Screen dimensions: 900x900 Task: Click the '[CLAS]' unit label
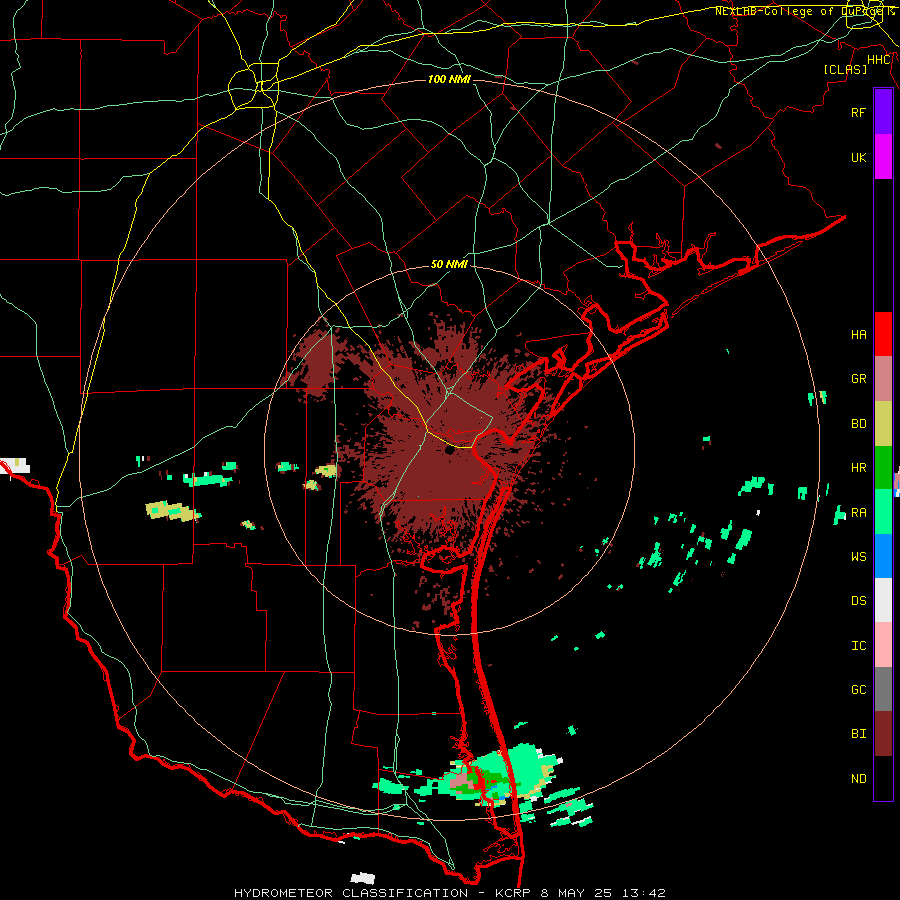(x=845, y=69)
